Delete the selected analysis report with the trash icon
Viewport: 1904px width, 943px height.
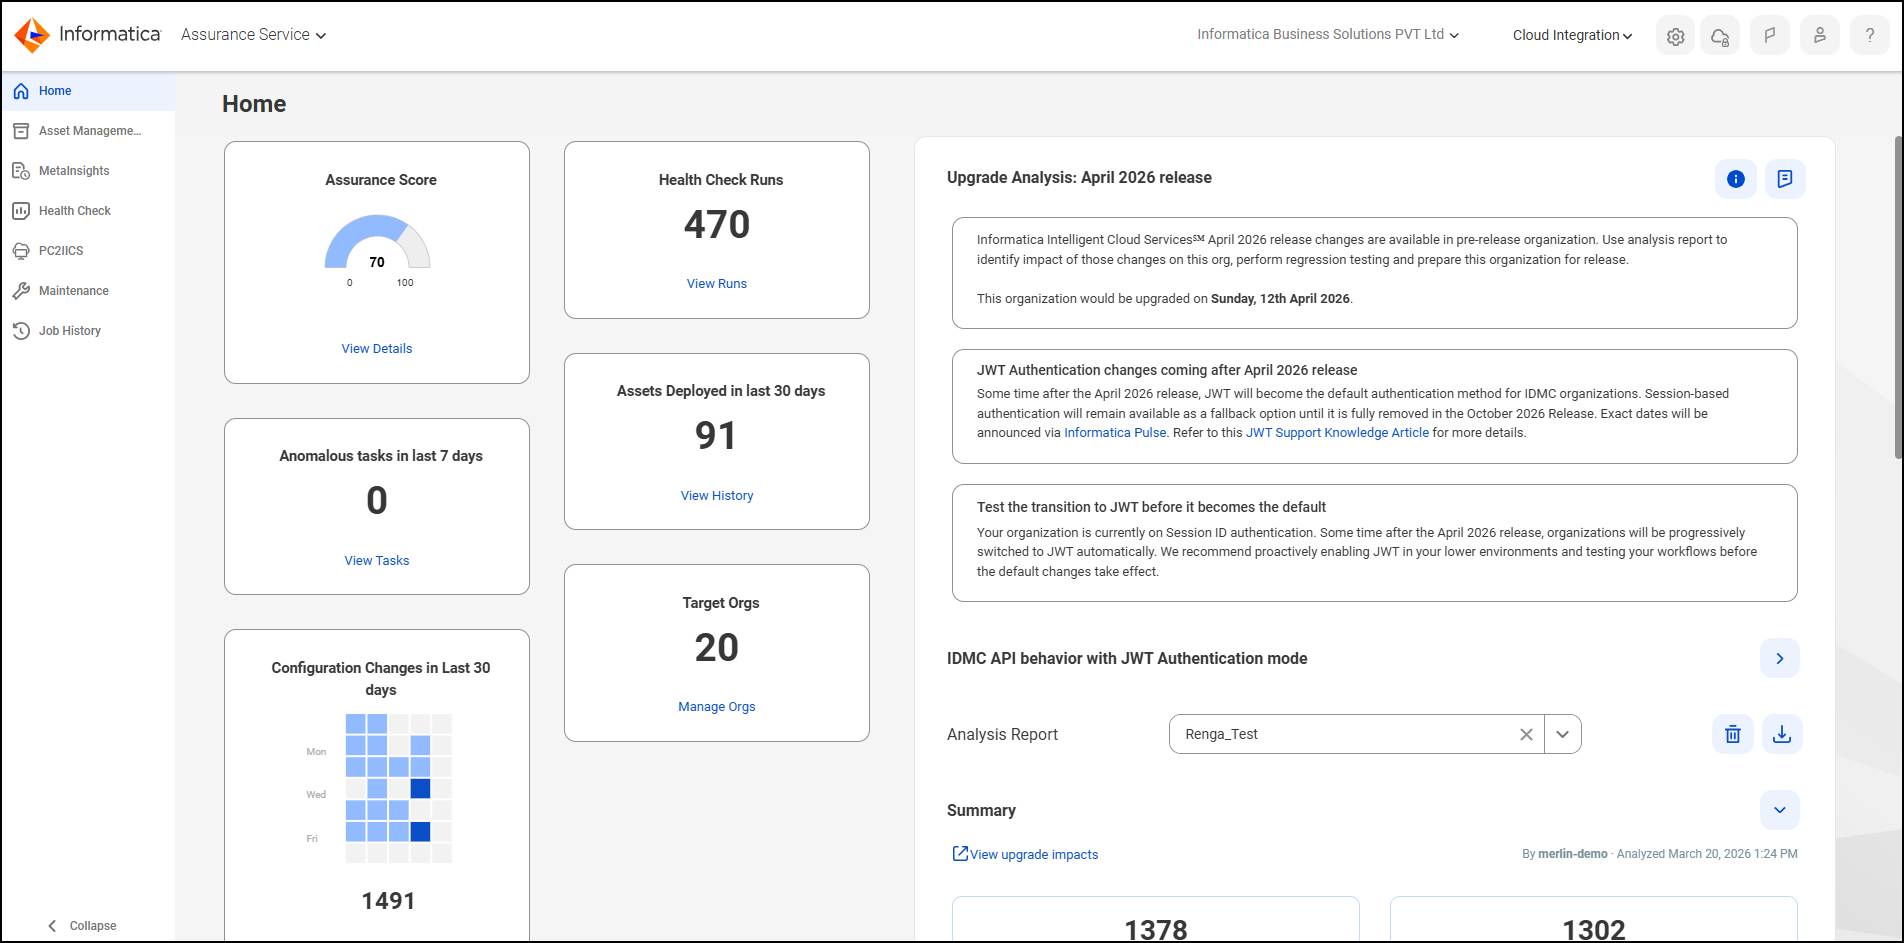[1733, 734]
